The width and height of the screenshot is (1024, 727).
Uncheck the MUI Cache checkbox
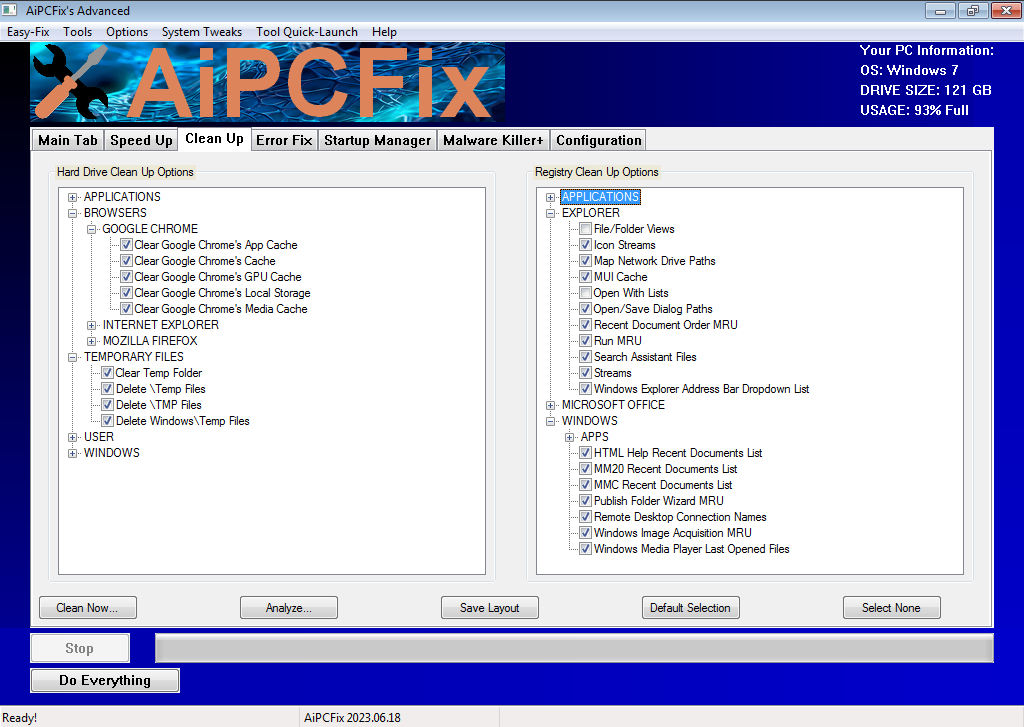tap(586, 277)
